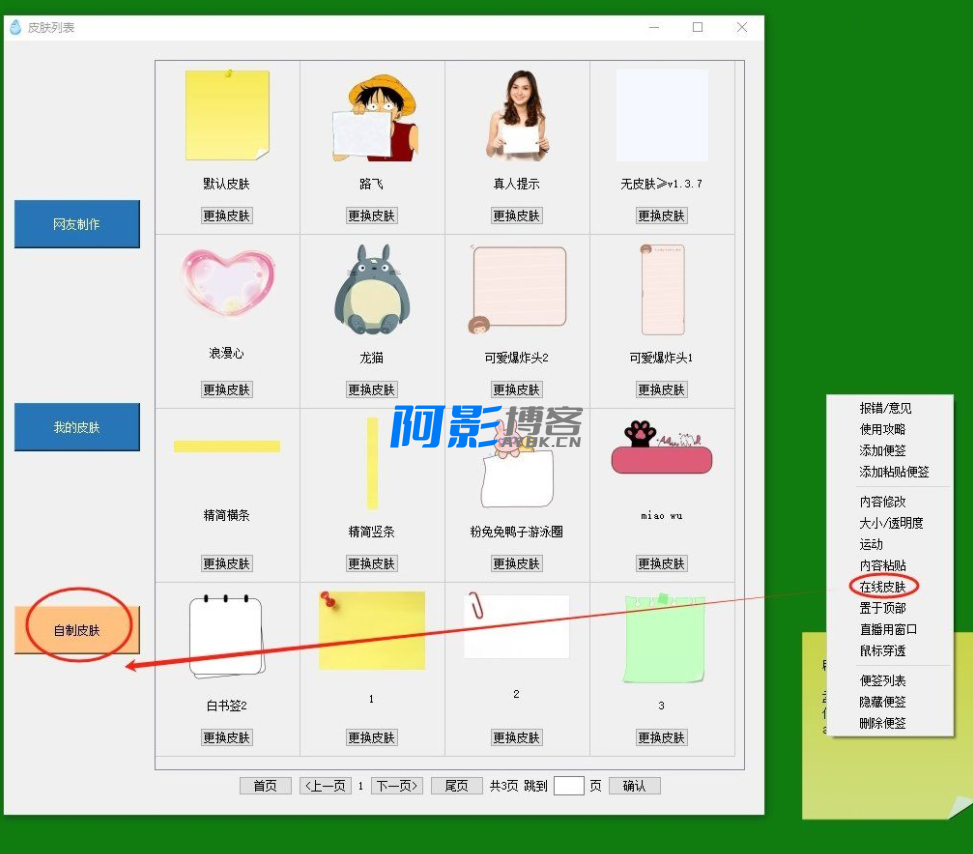Image resolution: width=973 pixels, height=854 pixels.
Task: Jump to the last page via 尾页
Action: pyautogui.click(x=456, y=786)
